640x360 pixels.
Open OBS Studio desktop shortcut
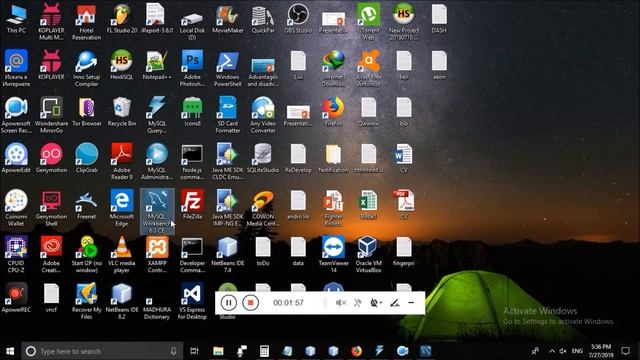point(298,18)
